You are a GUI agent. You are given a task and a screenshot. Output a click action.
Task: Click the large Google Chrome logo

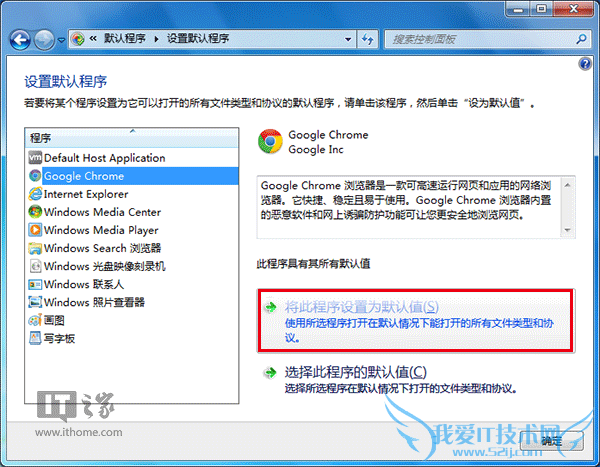(270, 142)
